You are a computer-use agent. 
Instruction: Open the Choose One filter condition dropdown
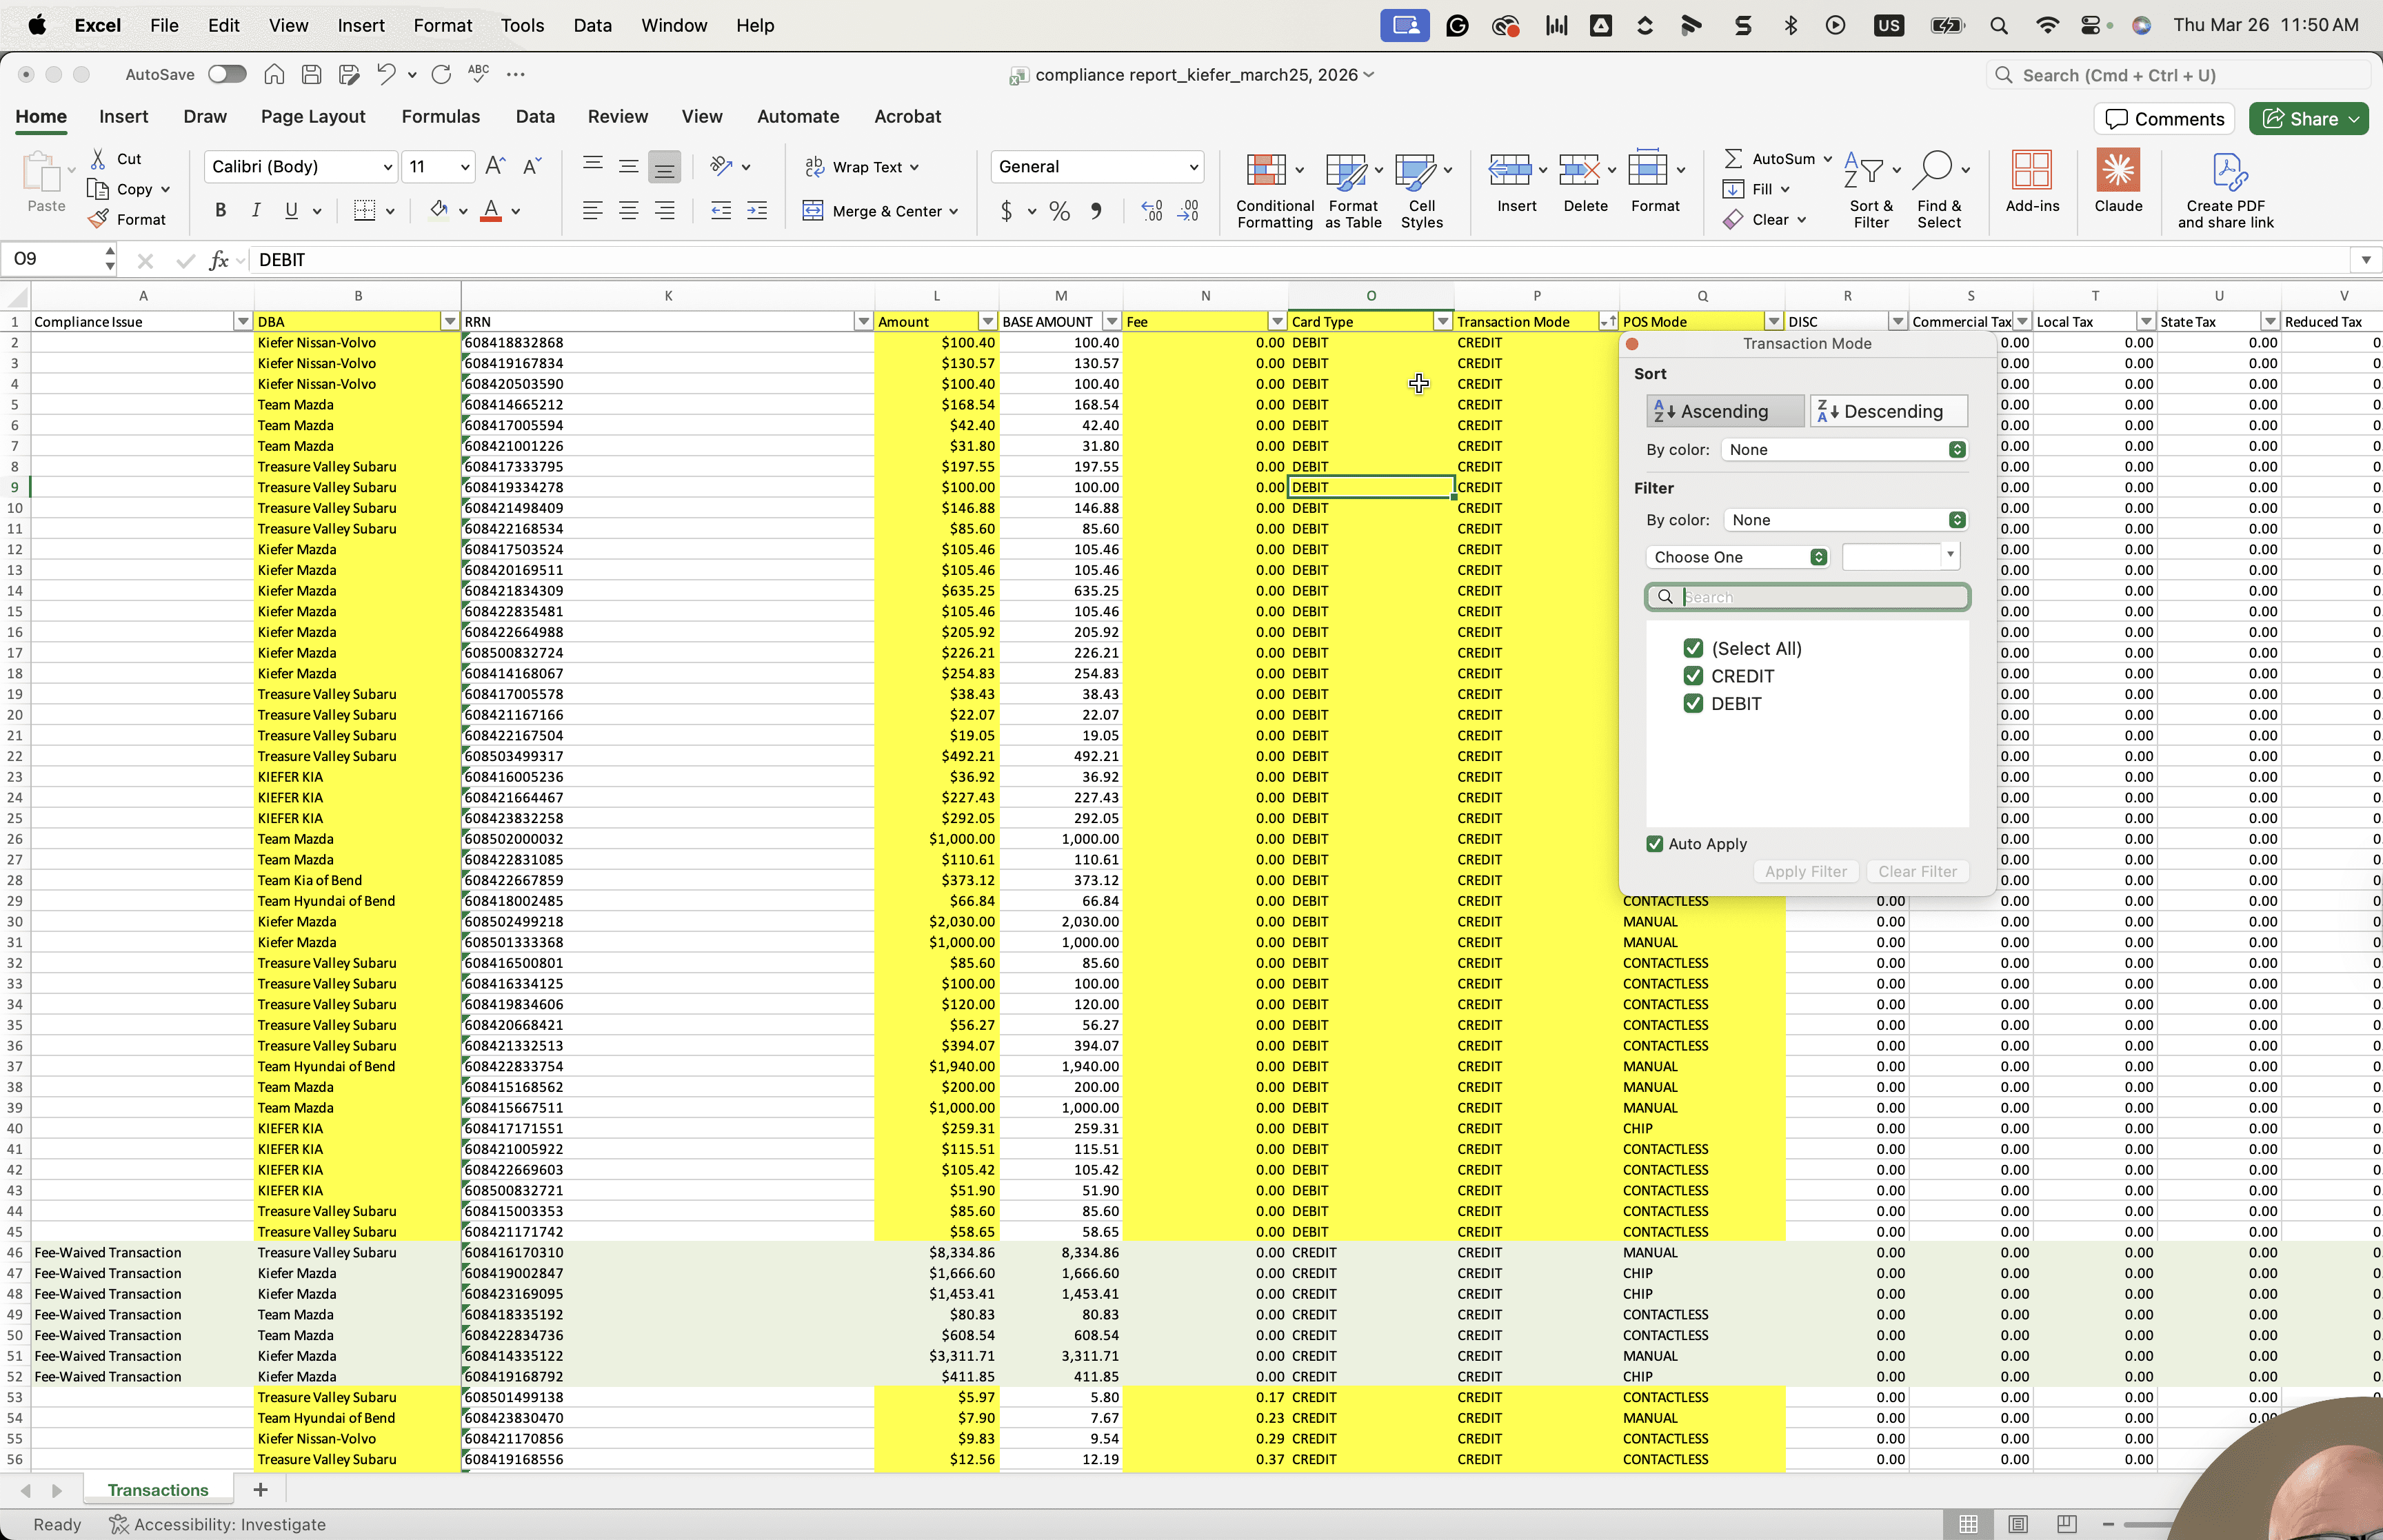tap(1738, 557)
